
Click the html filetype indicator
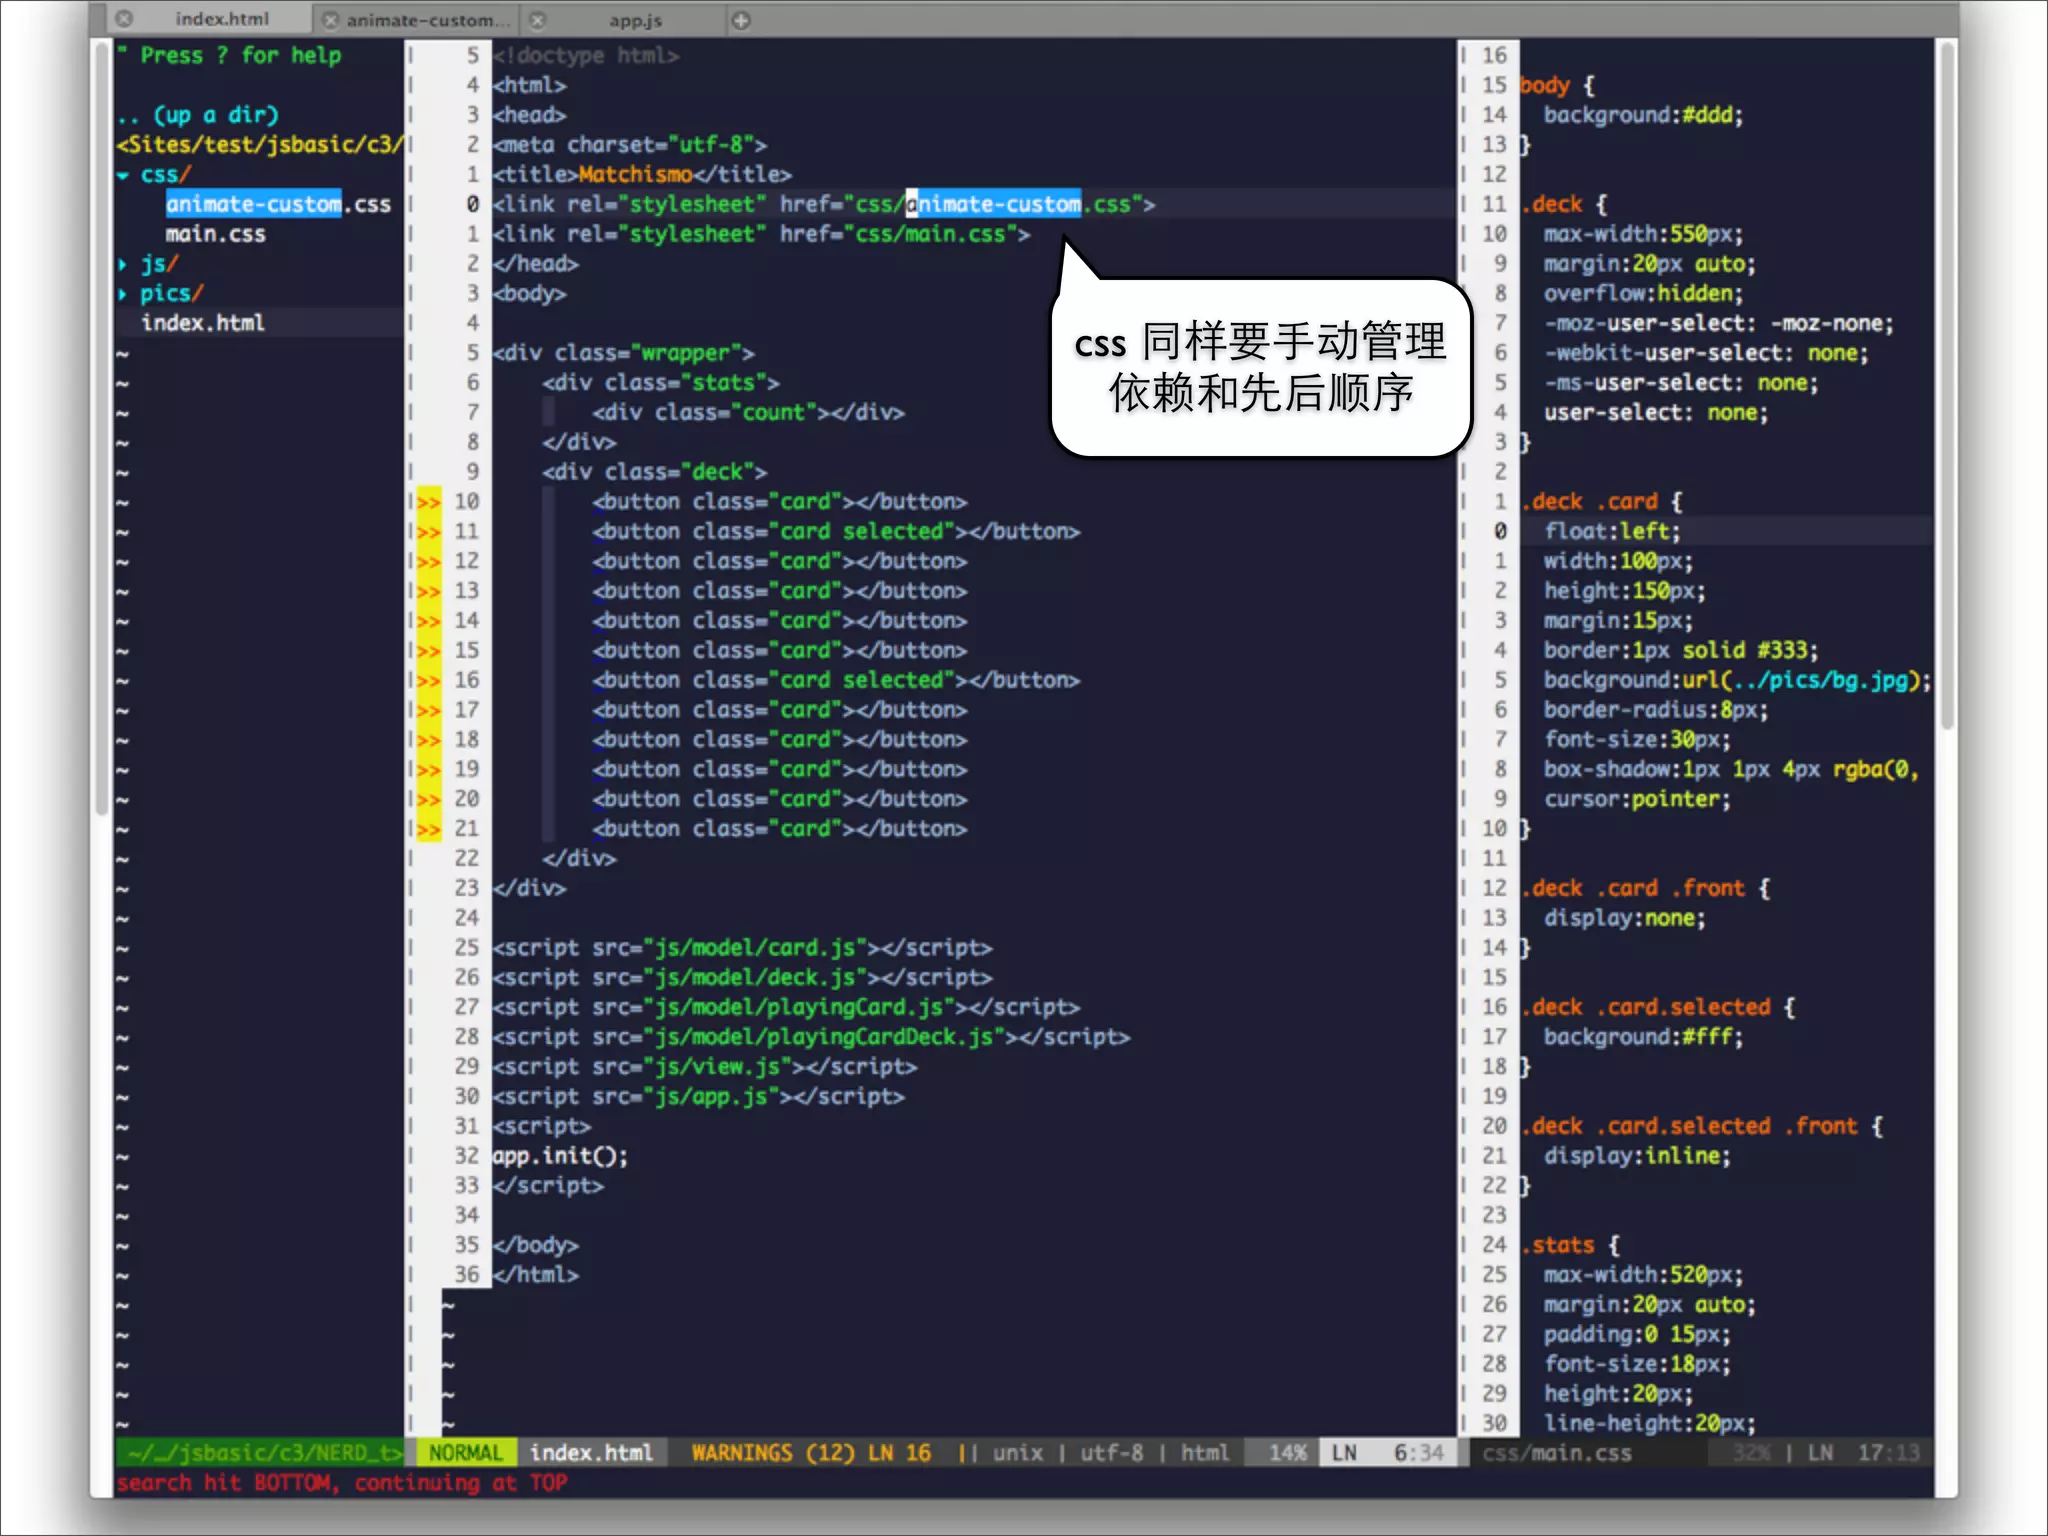tap(1204, 1453)
